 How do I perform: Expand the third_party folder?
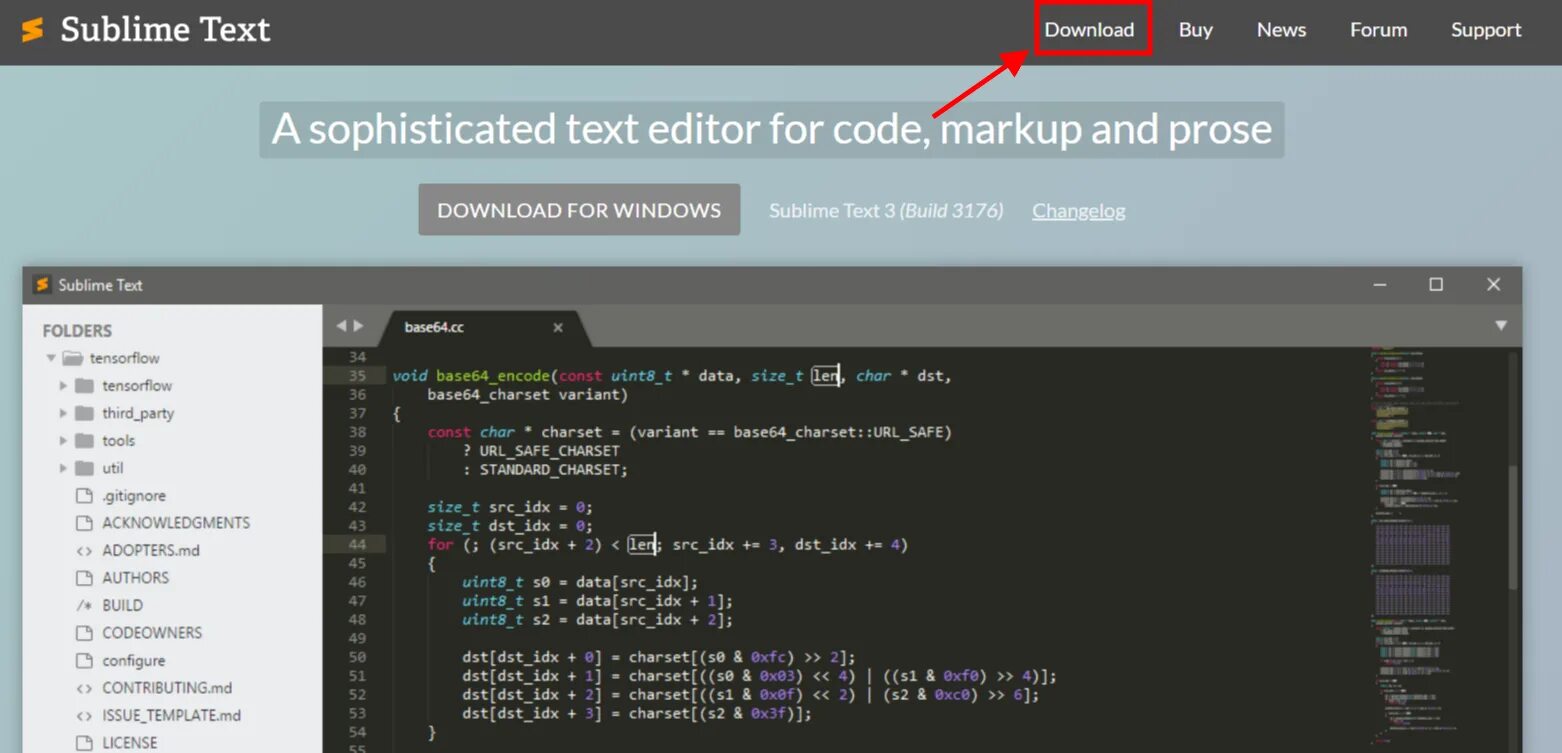pos(64,413)
